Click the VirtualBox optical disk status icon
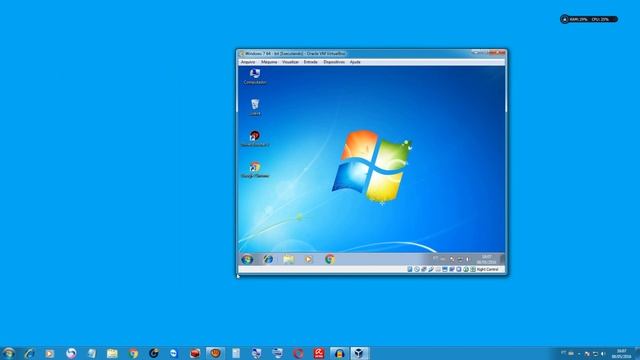640x360 pixels. (x=417, y=269)
